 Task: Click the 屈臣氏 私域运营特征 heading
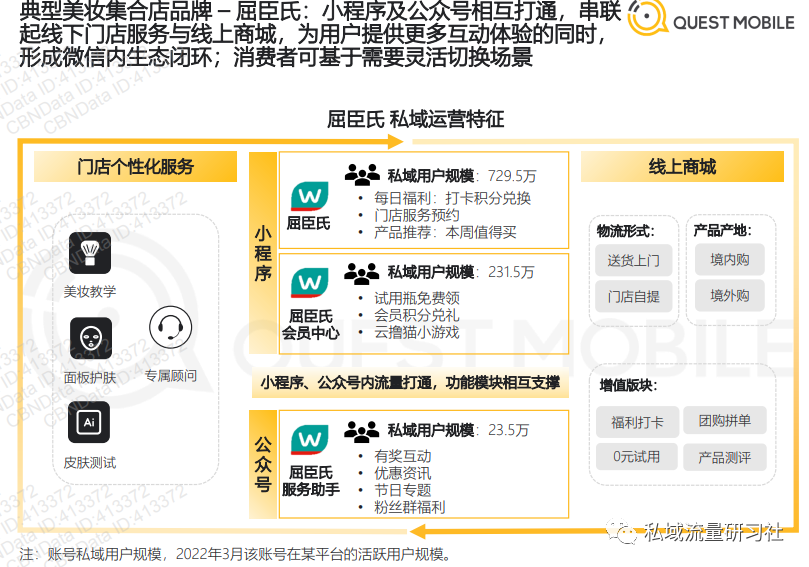click(415, 119)
